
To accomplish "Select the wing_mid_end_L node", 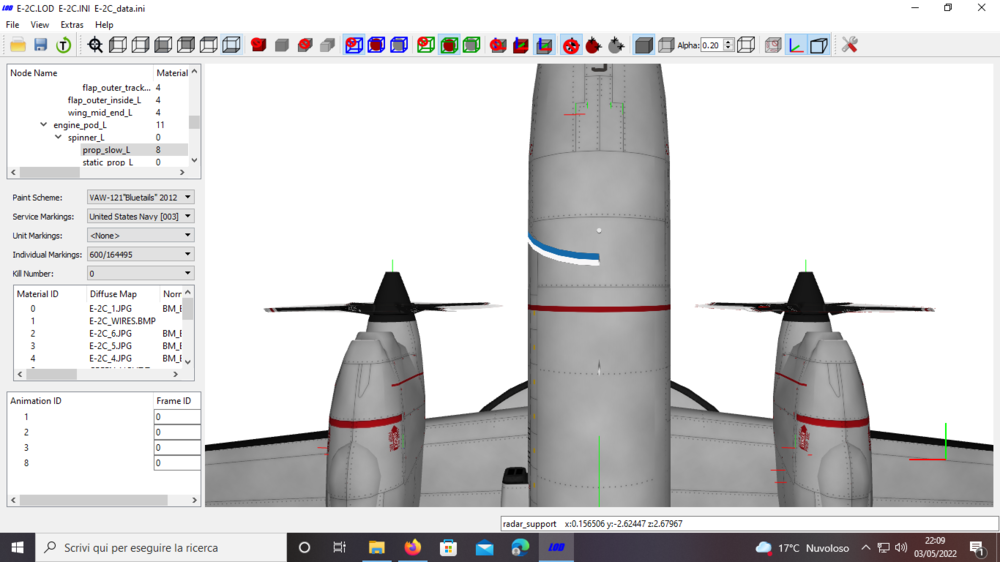I will pos(100,112).
